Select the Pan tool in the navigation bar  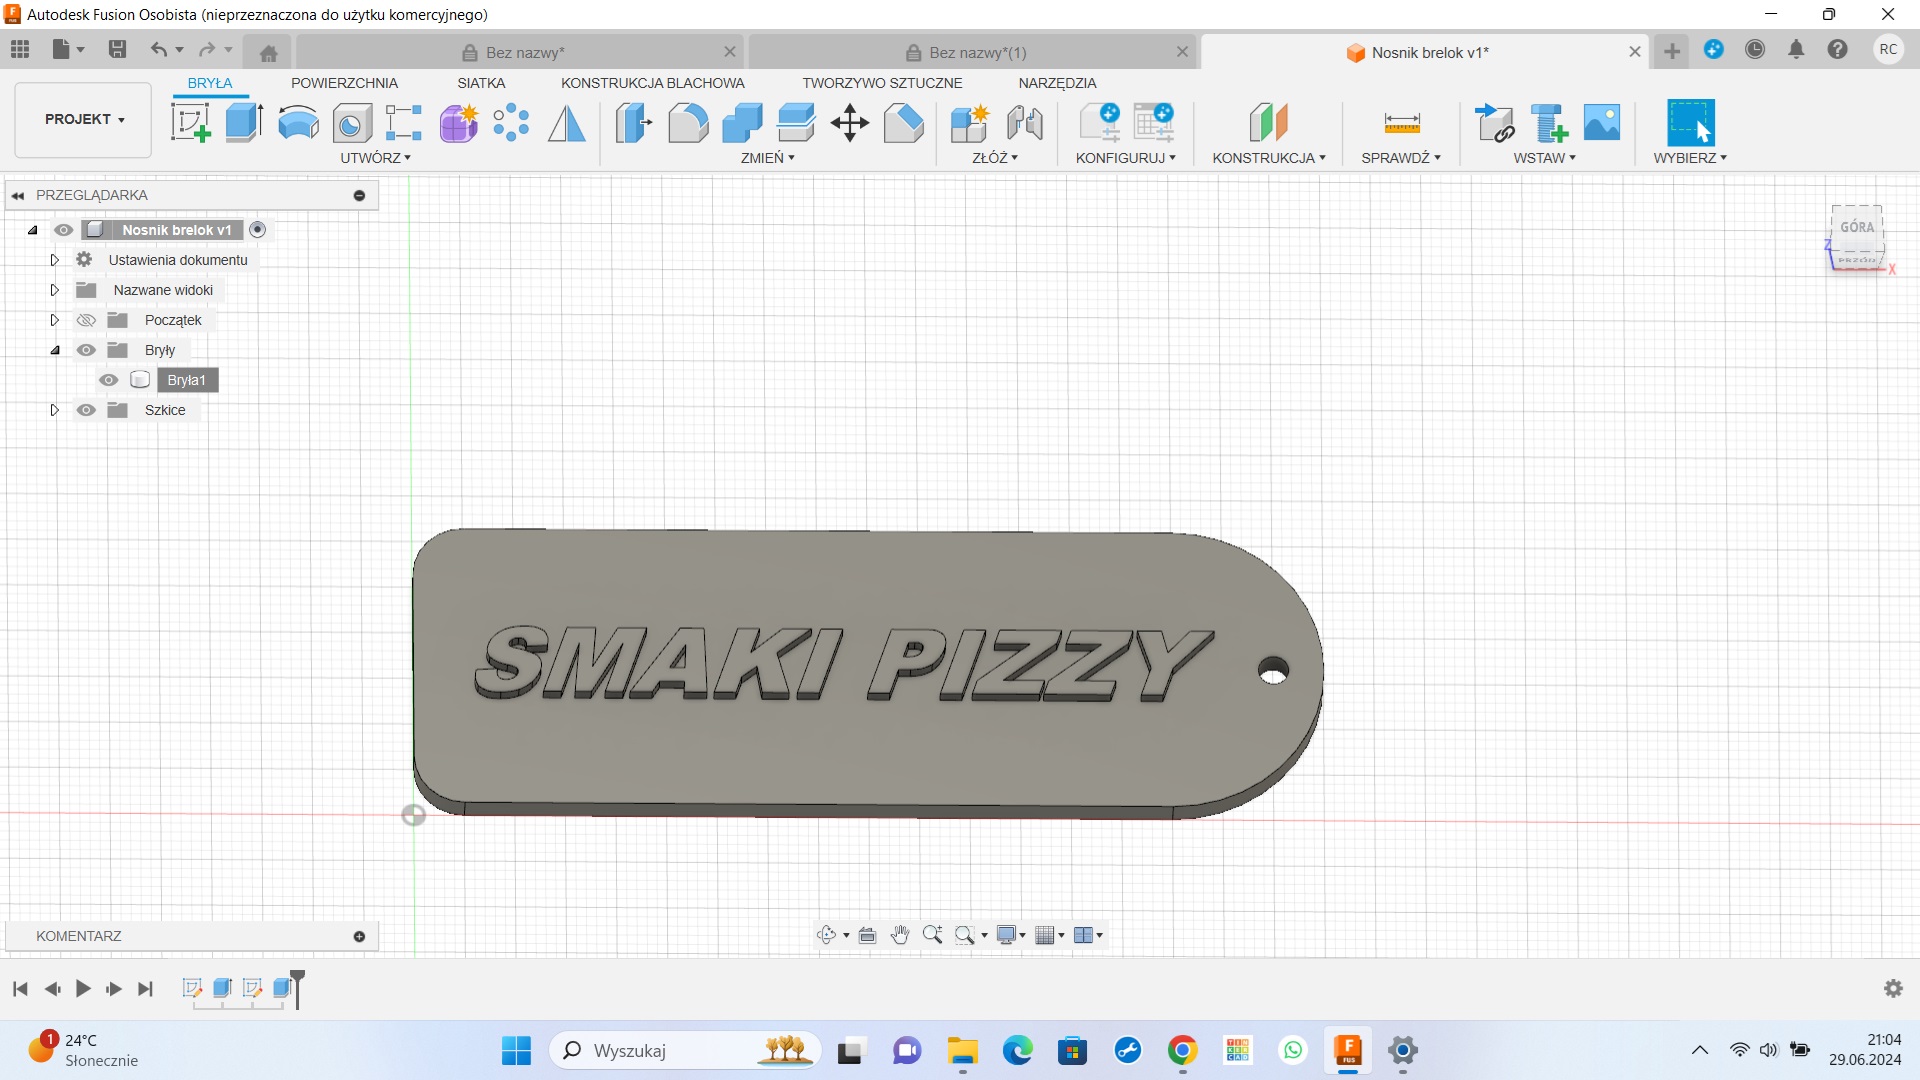[x=899, y=934]
